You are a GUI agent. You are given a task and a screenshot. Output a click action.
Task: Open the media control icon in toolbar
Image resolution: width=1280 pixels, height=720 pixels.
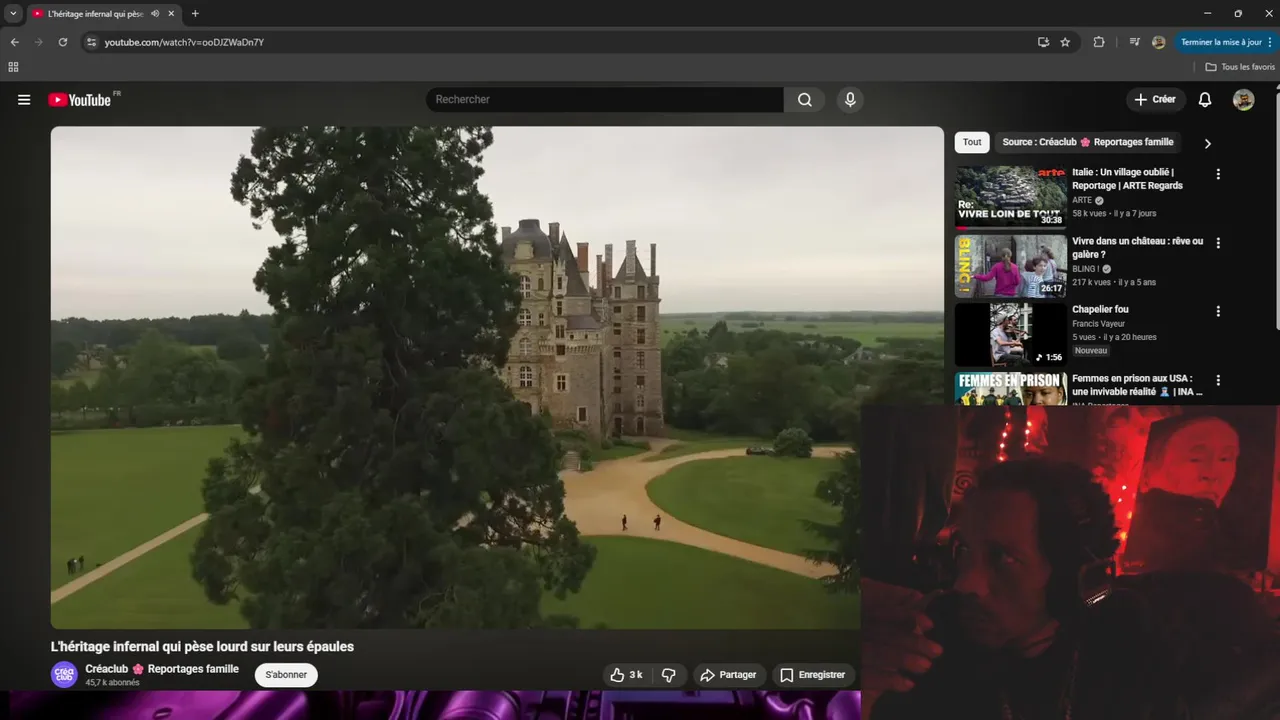click(1134, 42)
